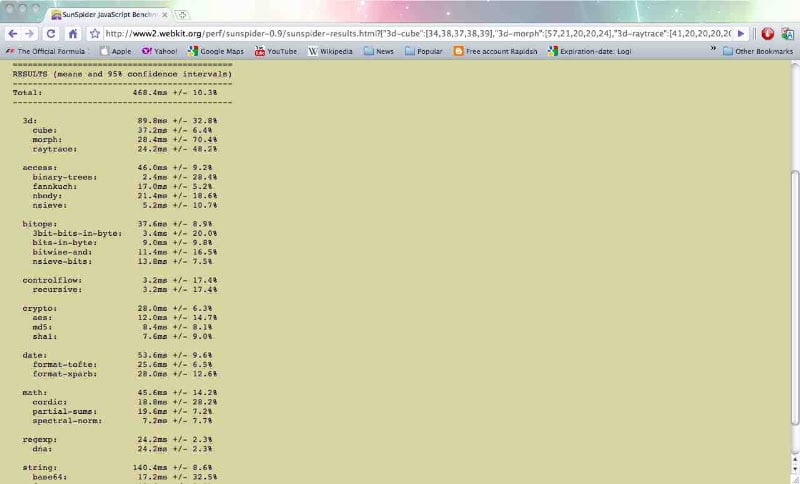Click the morph: 28.4ms result line
The width and height of the screenshot is (800, 484).
pyautogui.click(x=124, y=140)
